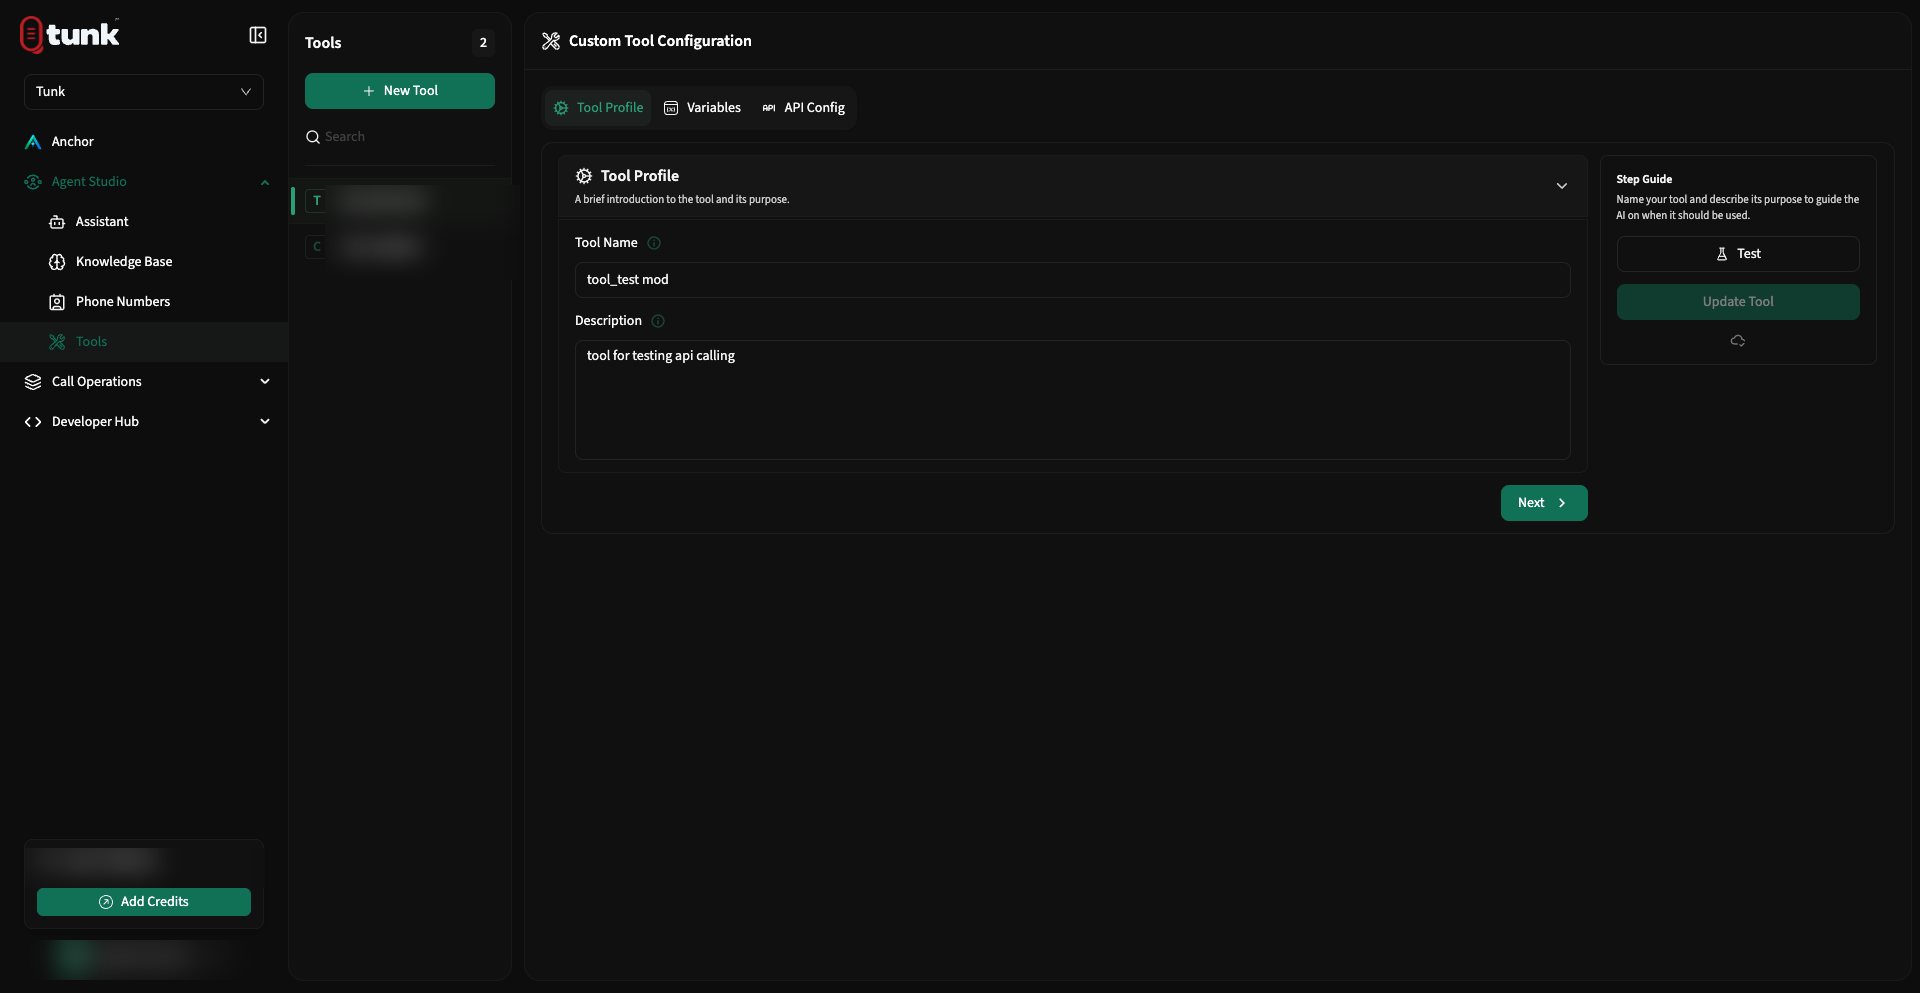Click the Step Guide heading text
Screen dimensions: 1920x993
(x=1644, y=179)
